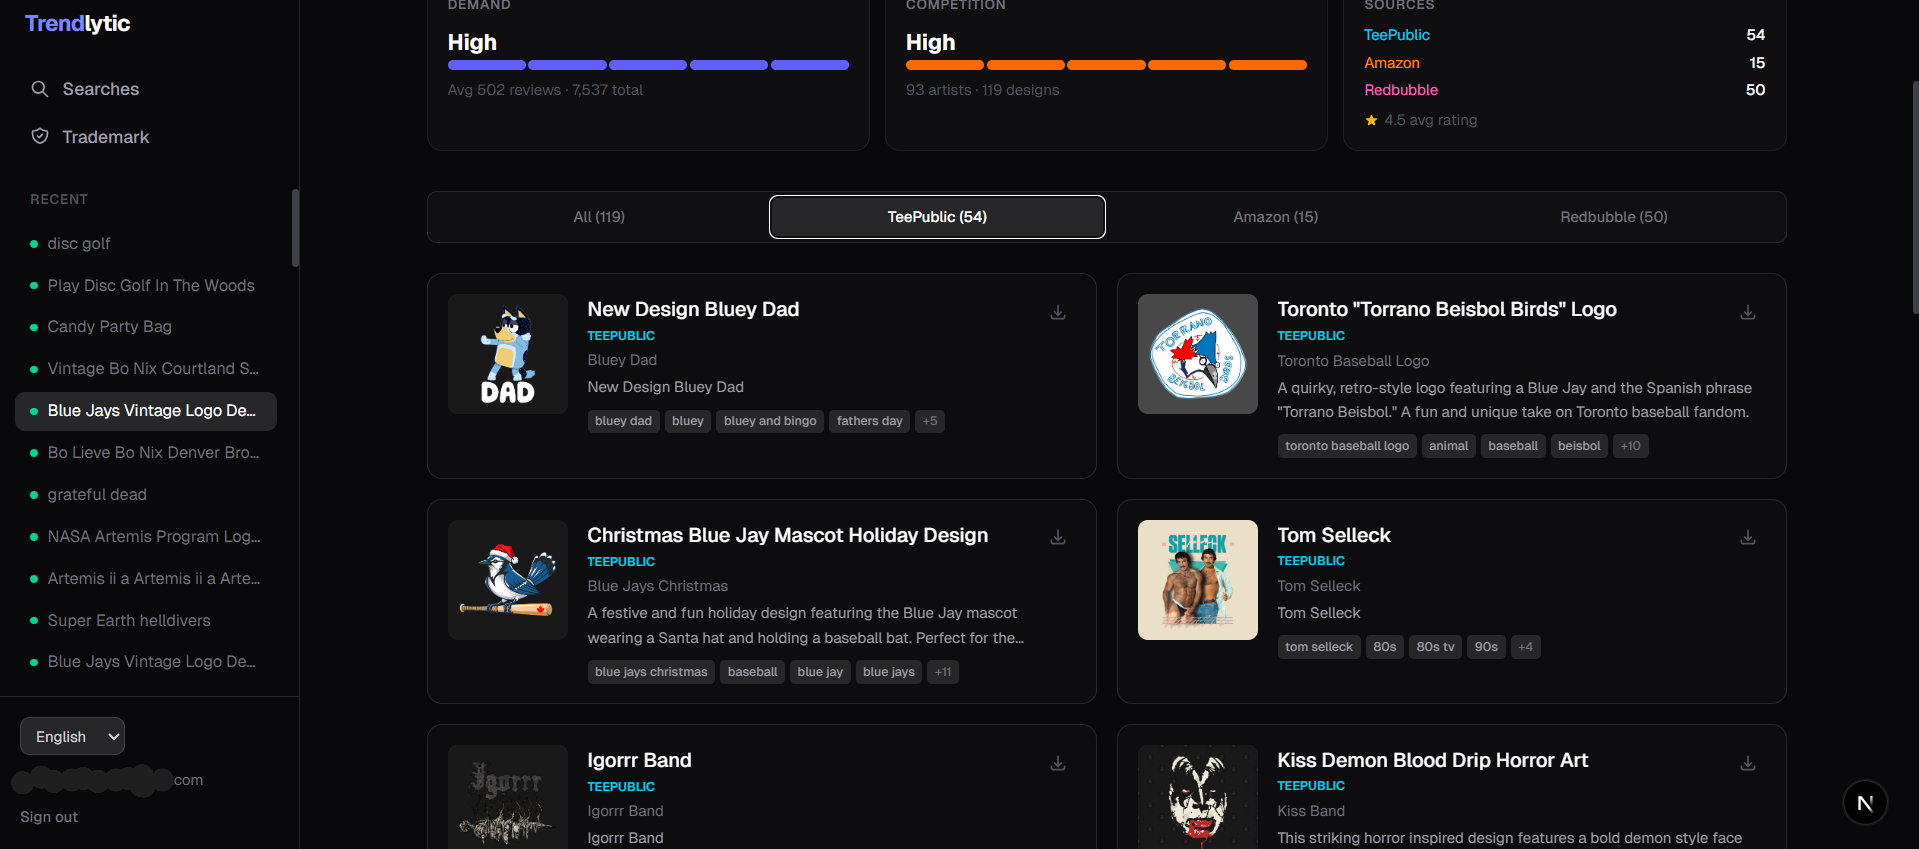Expand +10 more tags on Toronto logo
The image size is (1919, 849).
click(x=1630, y=446)
